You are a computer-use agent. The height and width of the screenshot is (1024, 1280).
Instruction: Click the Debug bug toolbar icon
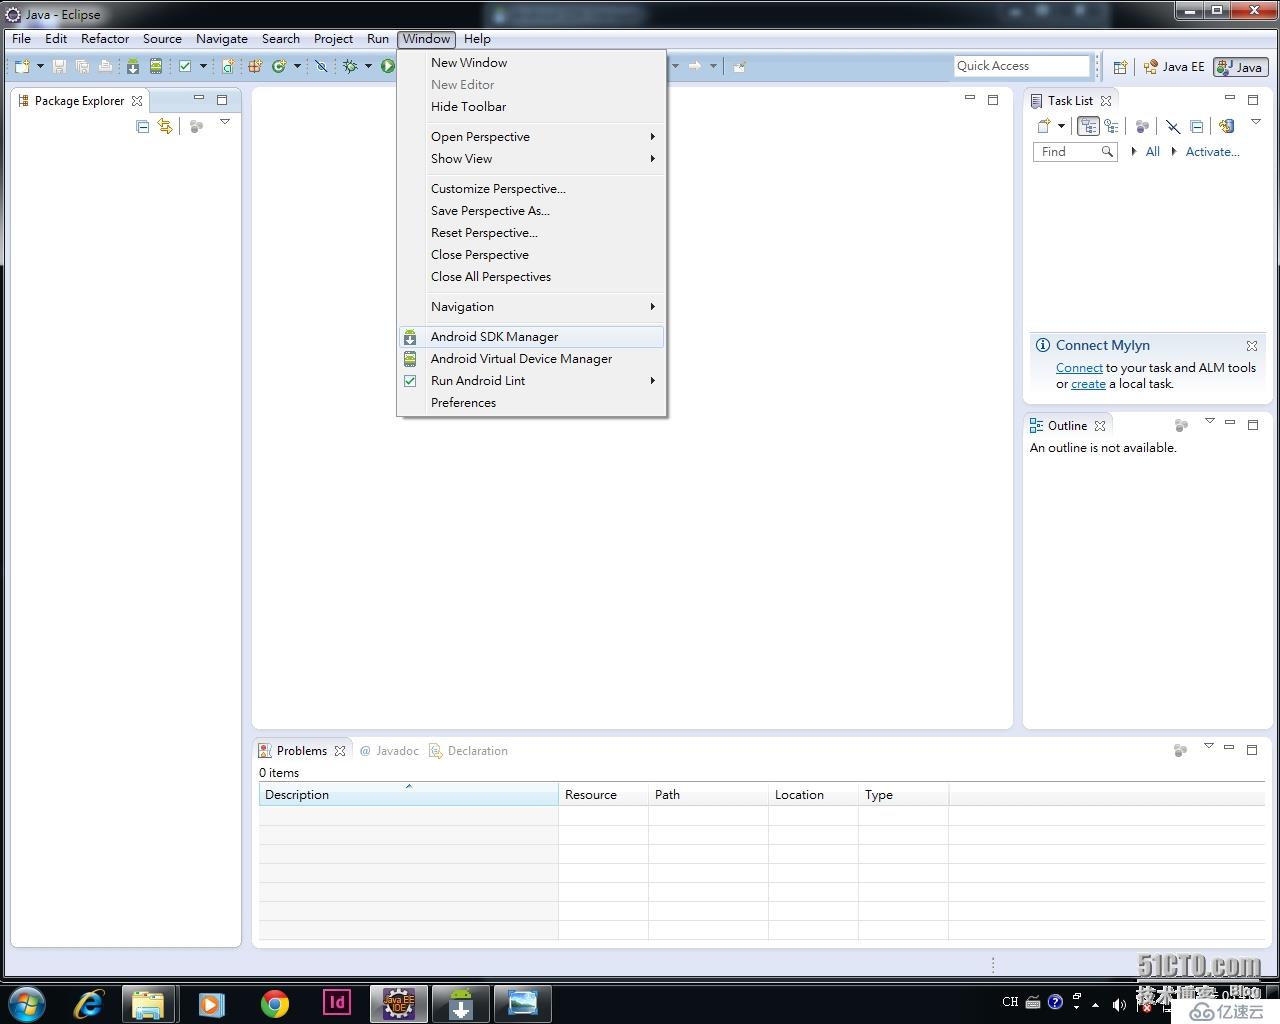[x=350, y=66]
